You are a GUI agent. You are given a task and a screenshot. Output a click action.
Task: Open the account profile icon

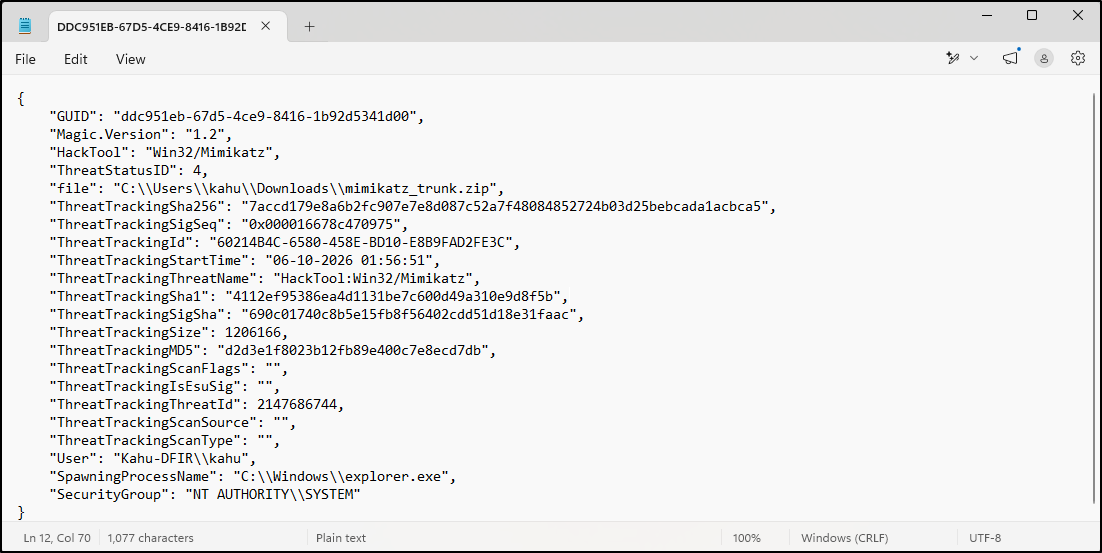(x=1044, y=58)
